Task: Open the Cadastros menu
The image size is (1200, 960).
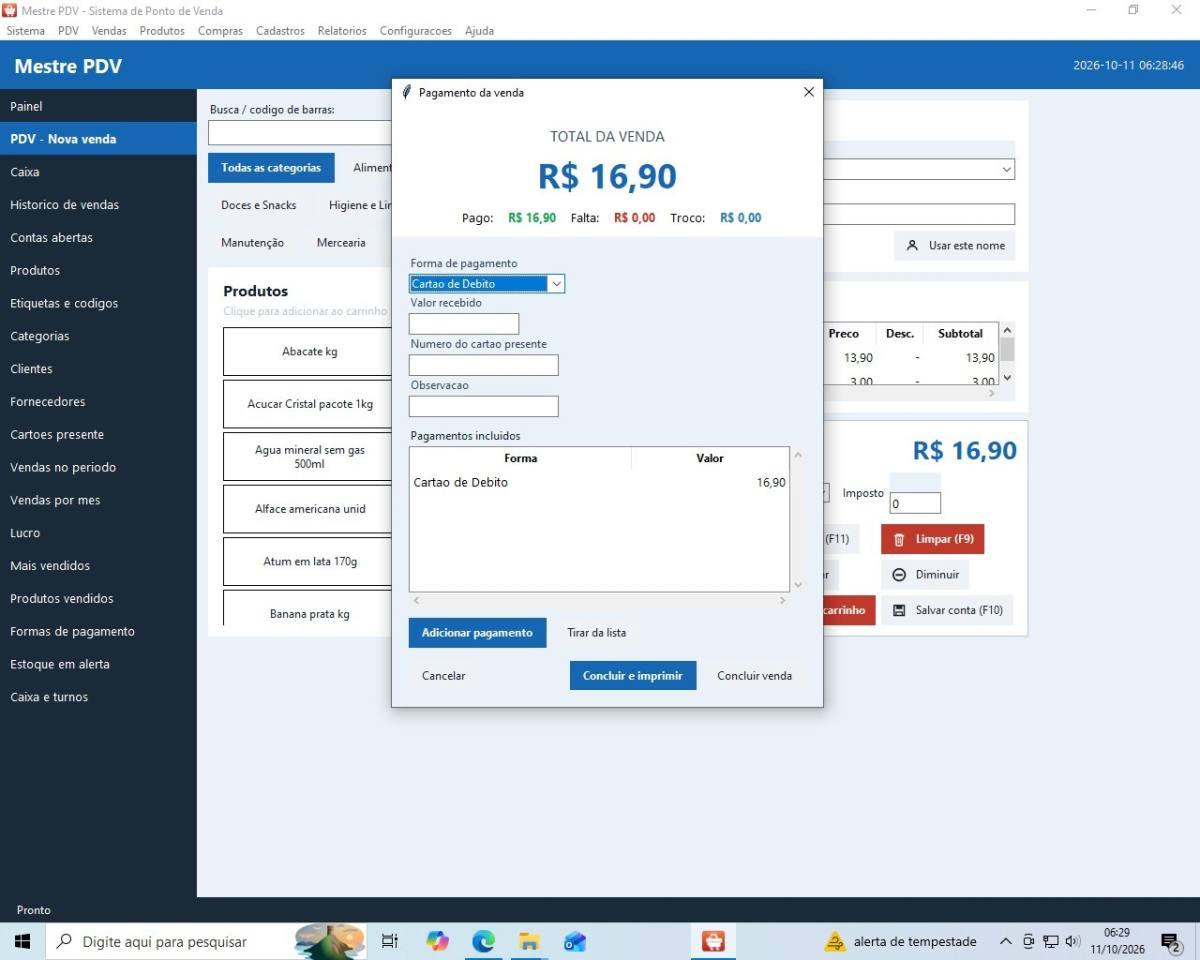Action: [280, 31]
